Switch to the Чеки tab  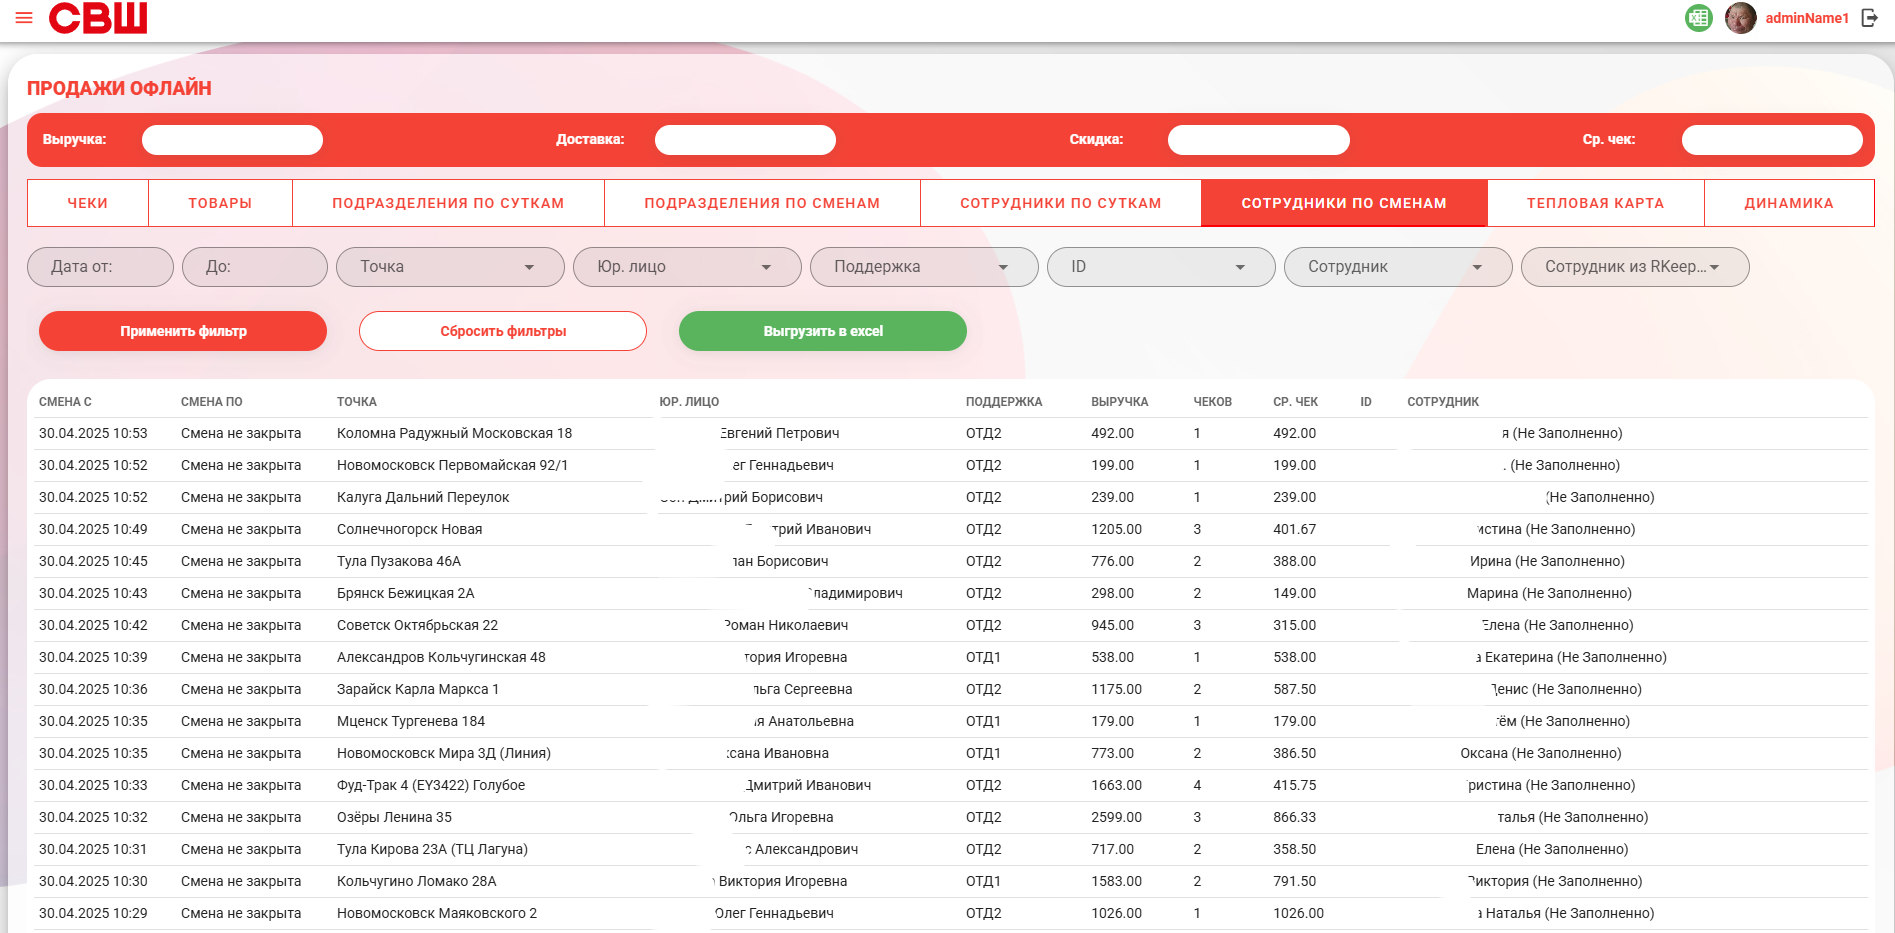pos(88,203)
